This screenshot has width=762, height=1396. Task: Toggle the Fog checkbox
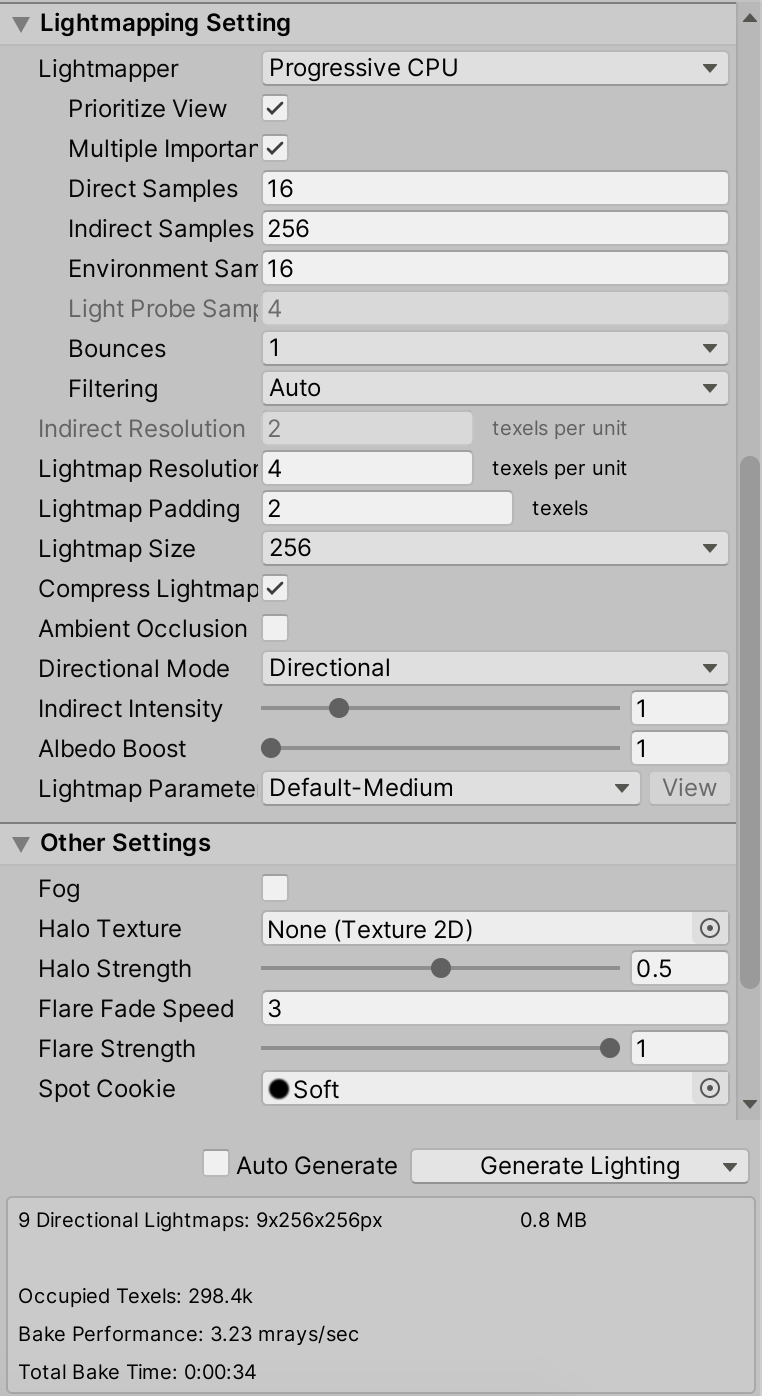[x=275, y=888]
